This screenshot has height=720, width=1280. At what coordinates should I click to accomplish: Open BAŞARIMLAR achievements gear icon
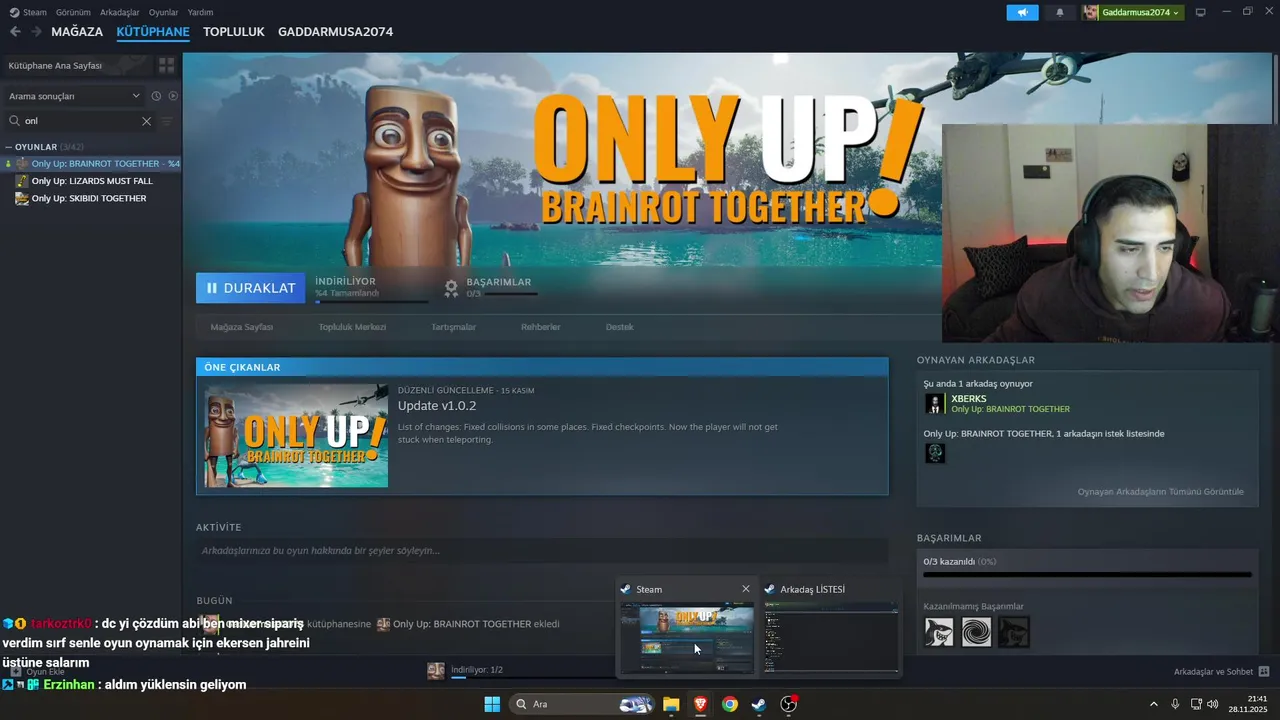[451, 288]
